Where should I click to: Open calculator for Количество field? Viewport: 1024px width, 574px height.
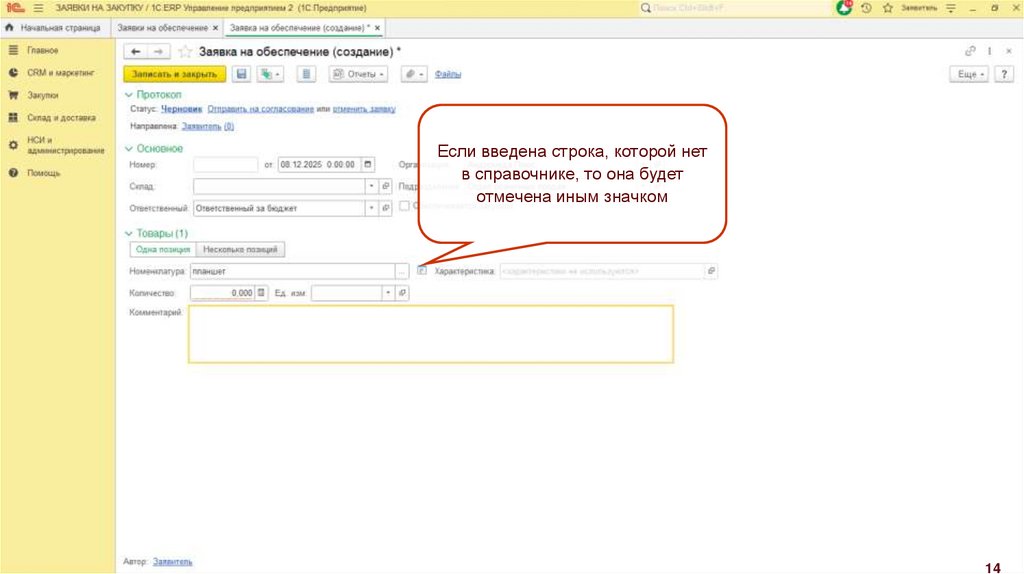point(262,293)
